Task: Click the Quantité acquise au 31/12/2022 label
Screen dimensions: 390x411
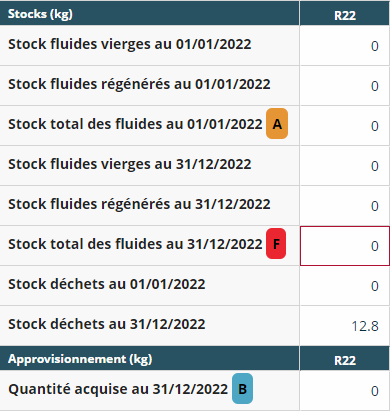Action: click(118, 389)
